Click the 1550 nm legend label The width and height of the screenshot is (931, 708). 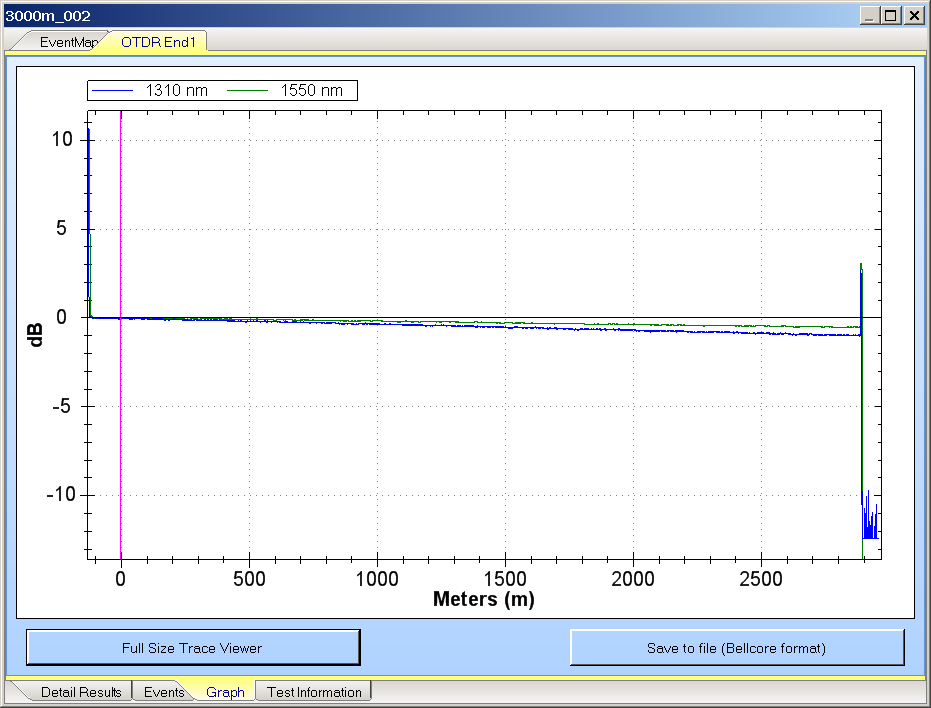(311, 91)
